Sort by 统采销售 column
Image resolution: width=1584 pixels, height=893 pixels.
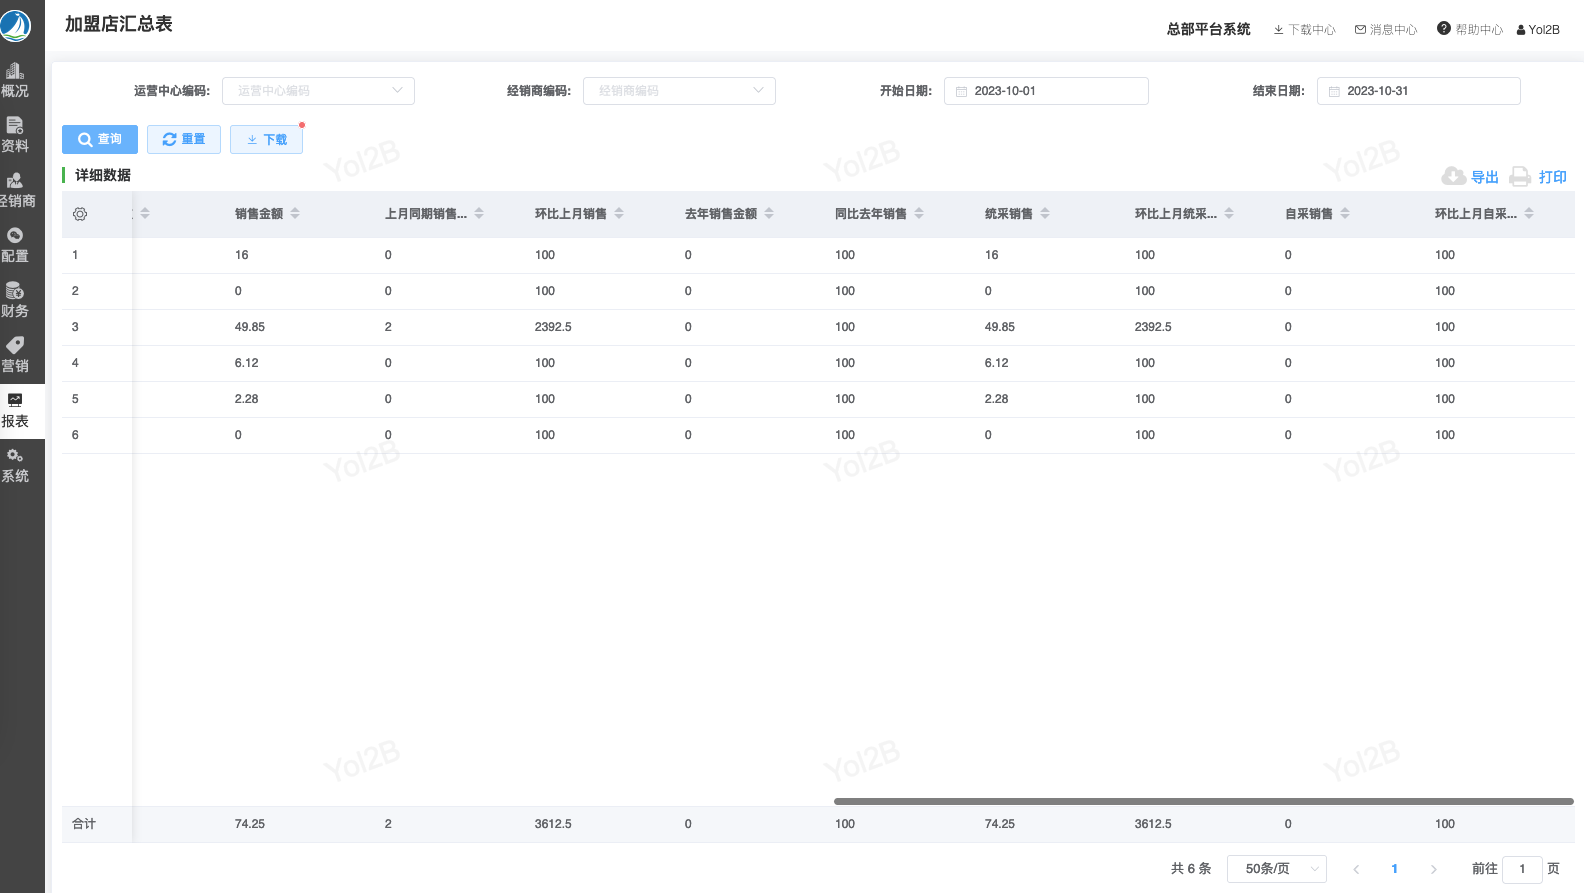[1045, 214]
